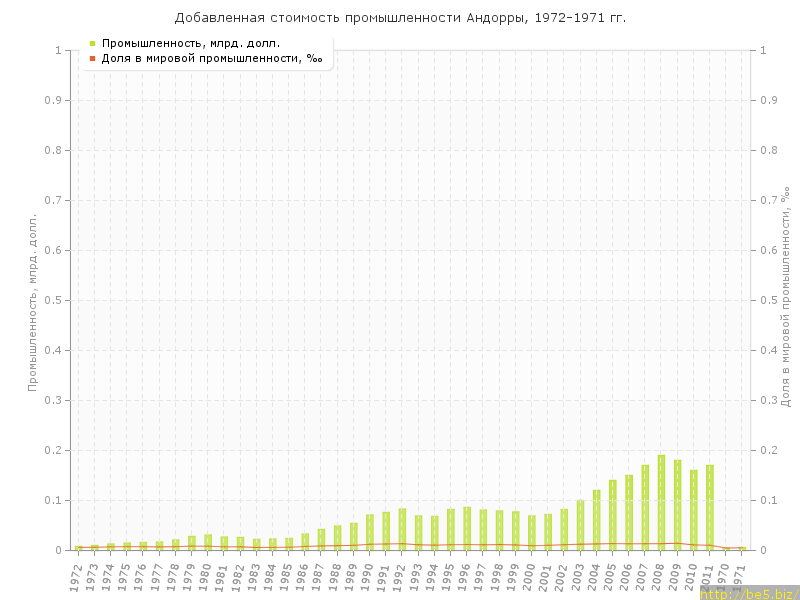
Task: Click the 2011 bar in the chart
Action: (710, 507)
